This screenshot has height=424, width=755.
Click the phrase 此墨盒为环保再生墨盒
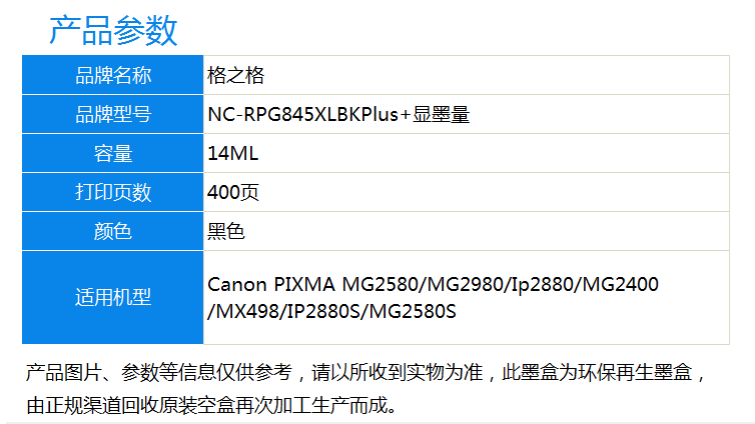click(597, 372)
